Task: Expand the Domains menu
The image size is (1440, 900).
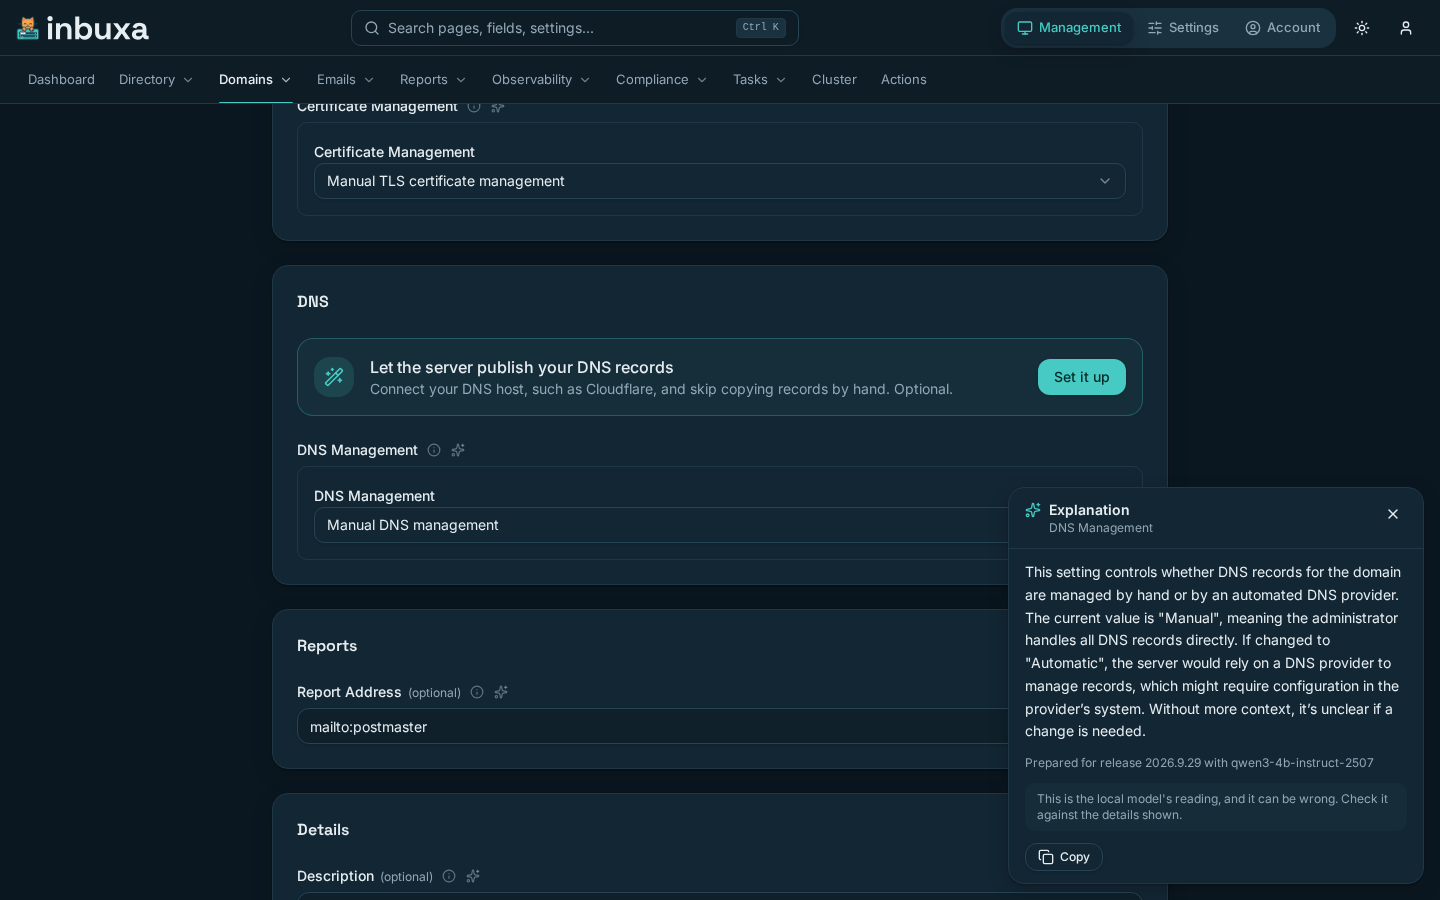Action: 255,80
